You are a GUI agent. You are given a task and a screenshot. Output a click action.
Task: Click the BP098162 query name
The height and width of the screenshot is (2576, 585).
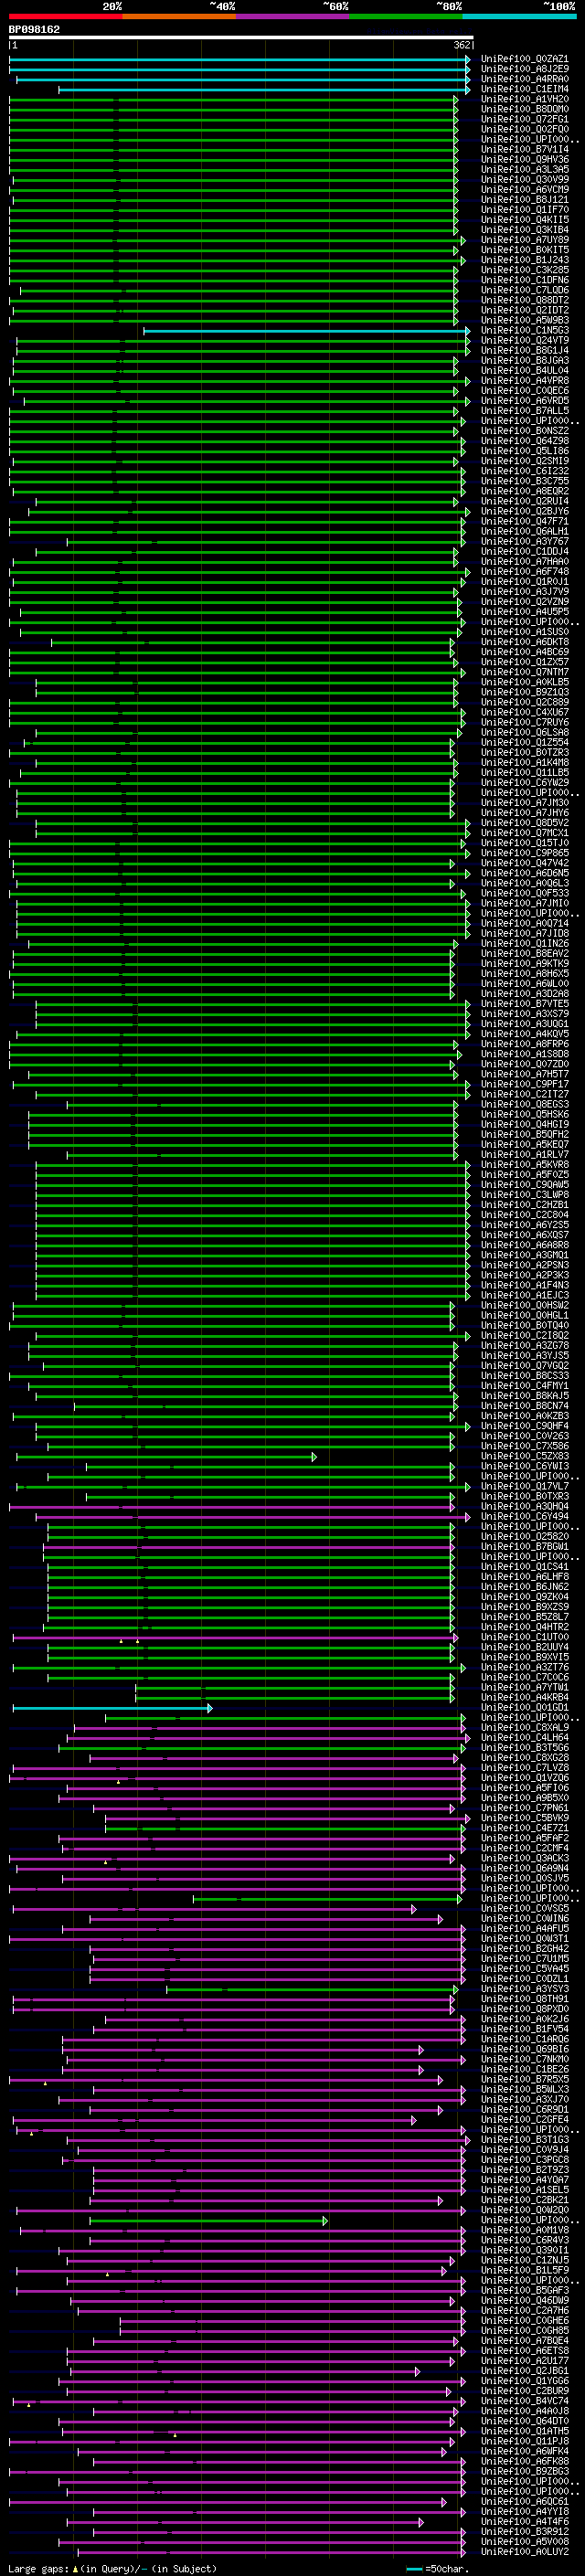pos(34,30)
